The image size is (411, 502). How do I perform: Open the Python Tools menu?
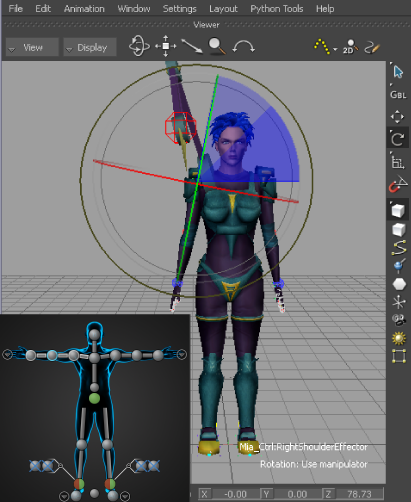(x=277, y=9)
